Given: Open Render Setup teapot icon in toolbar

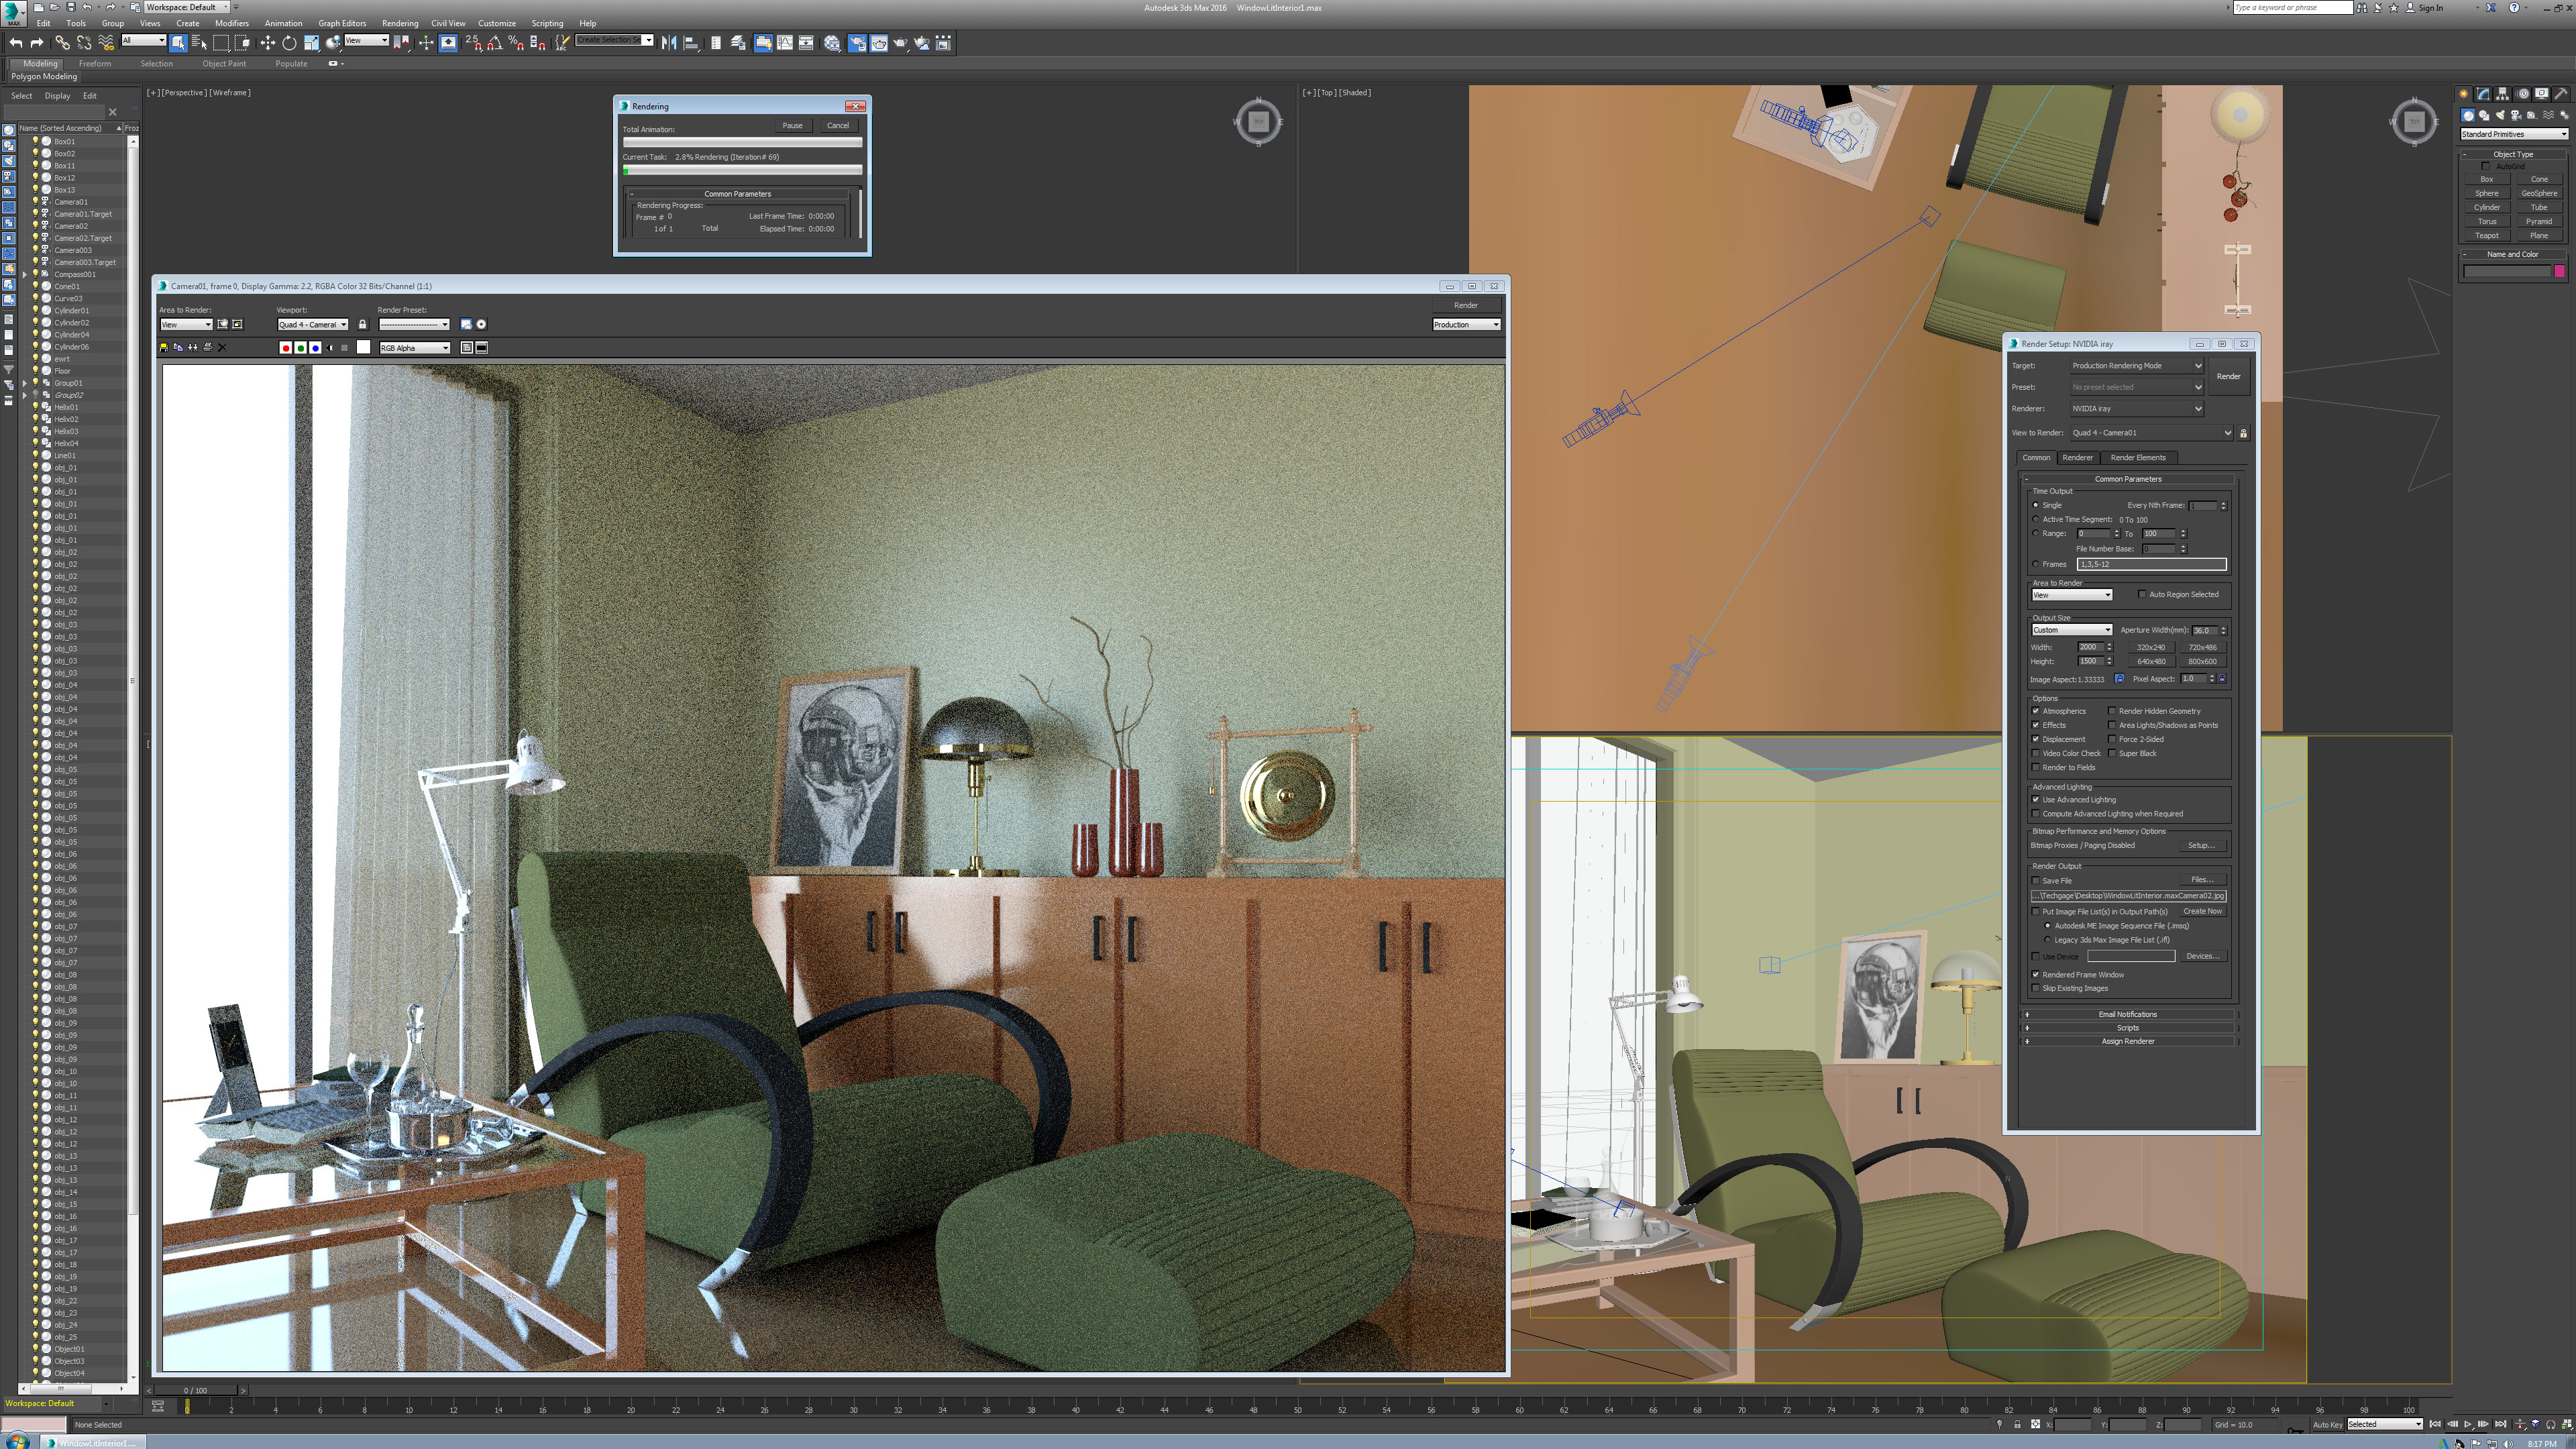Looking at the screenshot, I should click(x=857, y=42).
